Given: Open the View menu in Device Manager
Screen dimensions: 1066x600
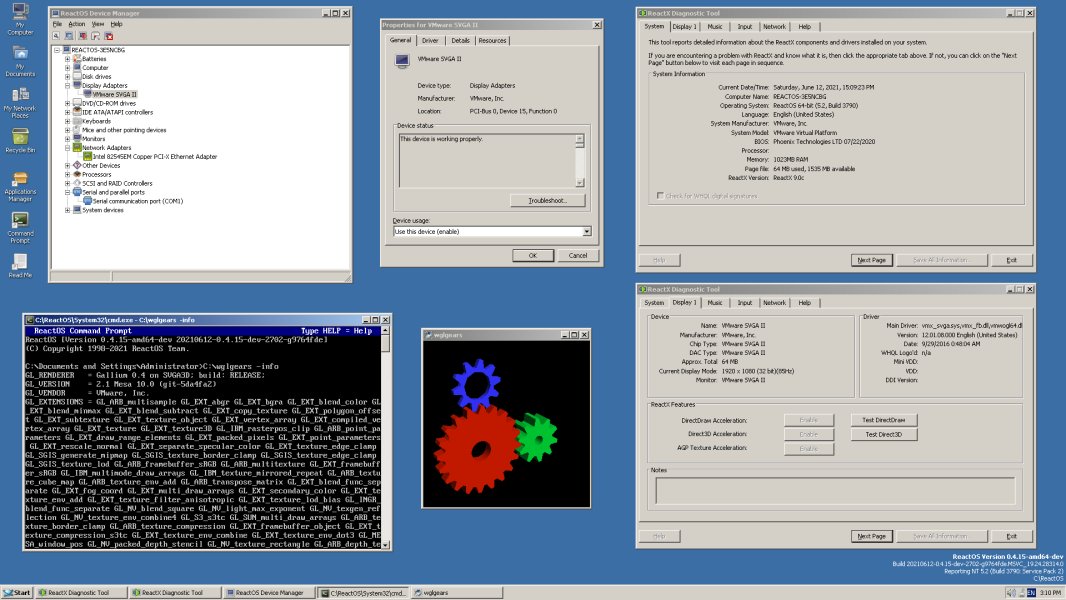Looking at the screenshot, I should 98,24.
